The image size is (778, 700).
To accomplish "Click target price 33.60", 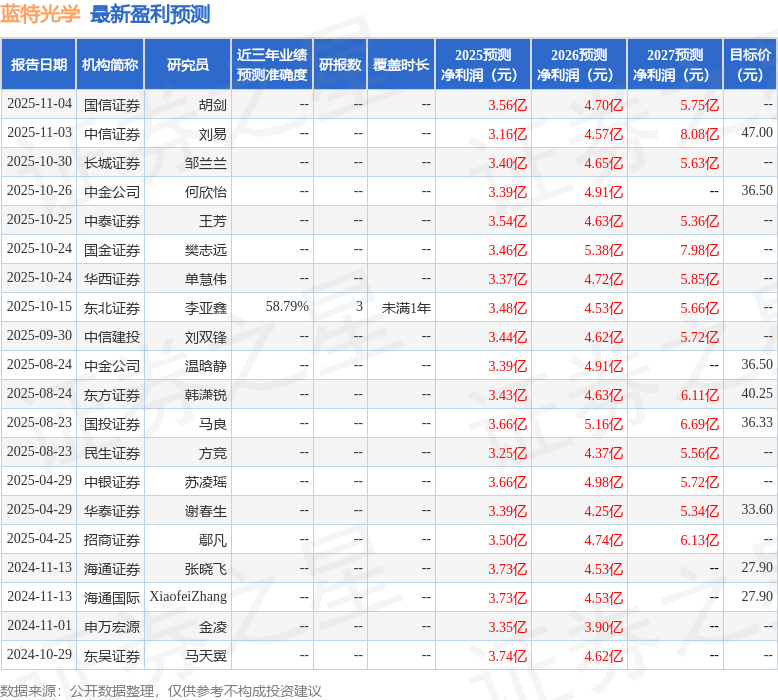I will pyautogui.click(x=757, y=509).
